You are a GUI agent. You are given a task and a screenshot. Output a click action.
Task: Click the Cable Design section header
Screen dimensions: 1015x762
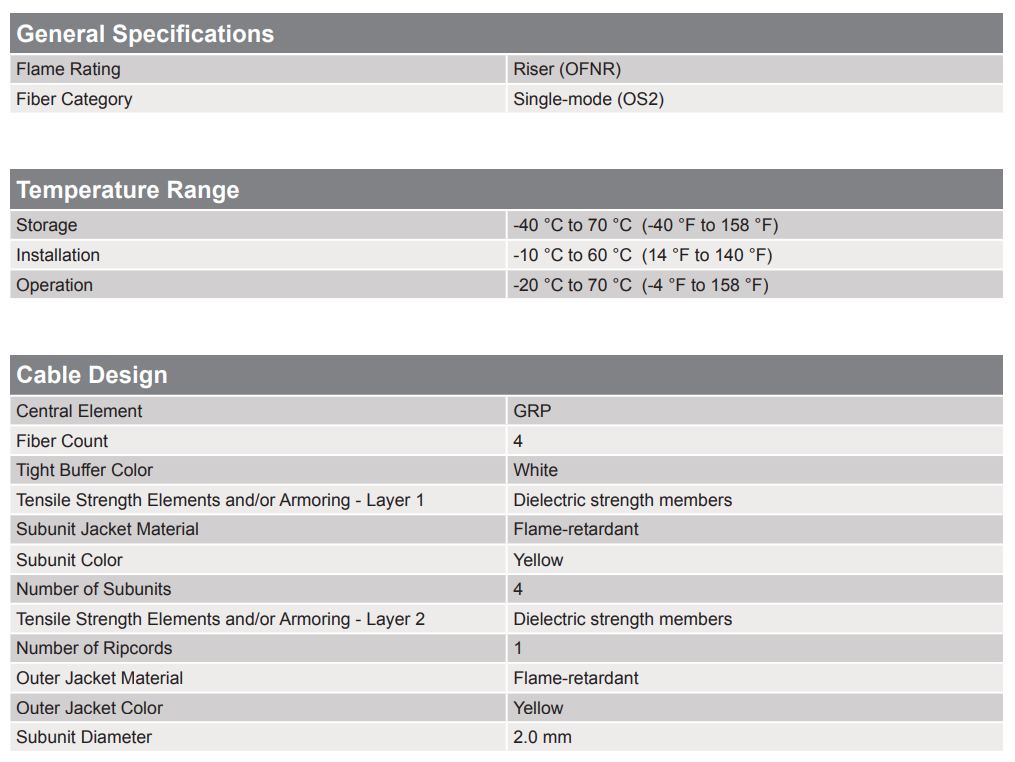point(92,375)
